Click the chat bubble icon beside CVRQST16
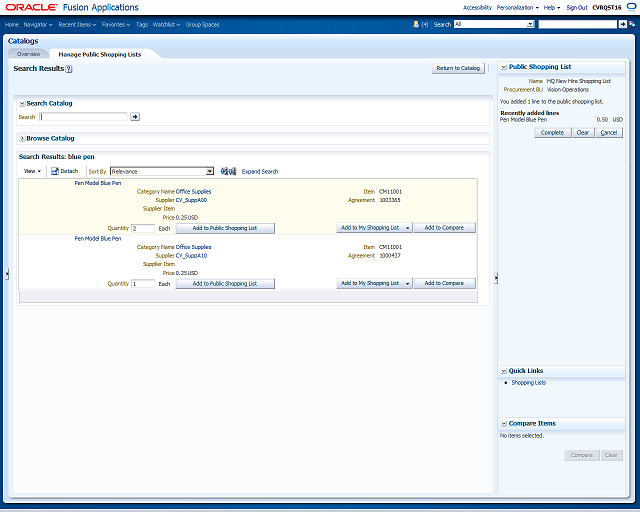Screen dimensions: 640x512 (x=631, y=7)
